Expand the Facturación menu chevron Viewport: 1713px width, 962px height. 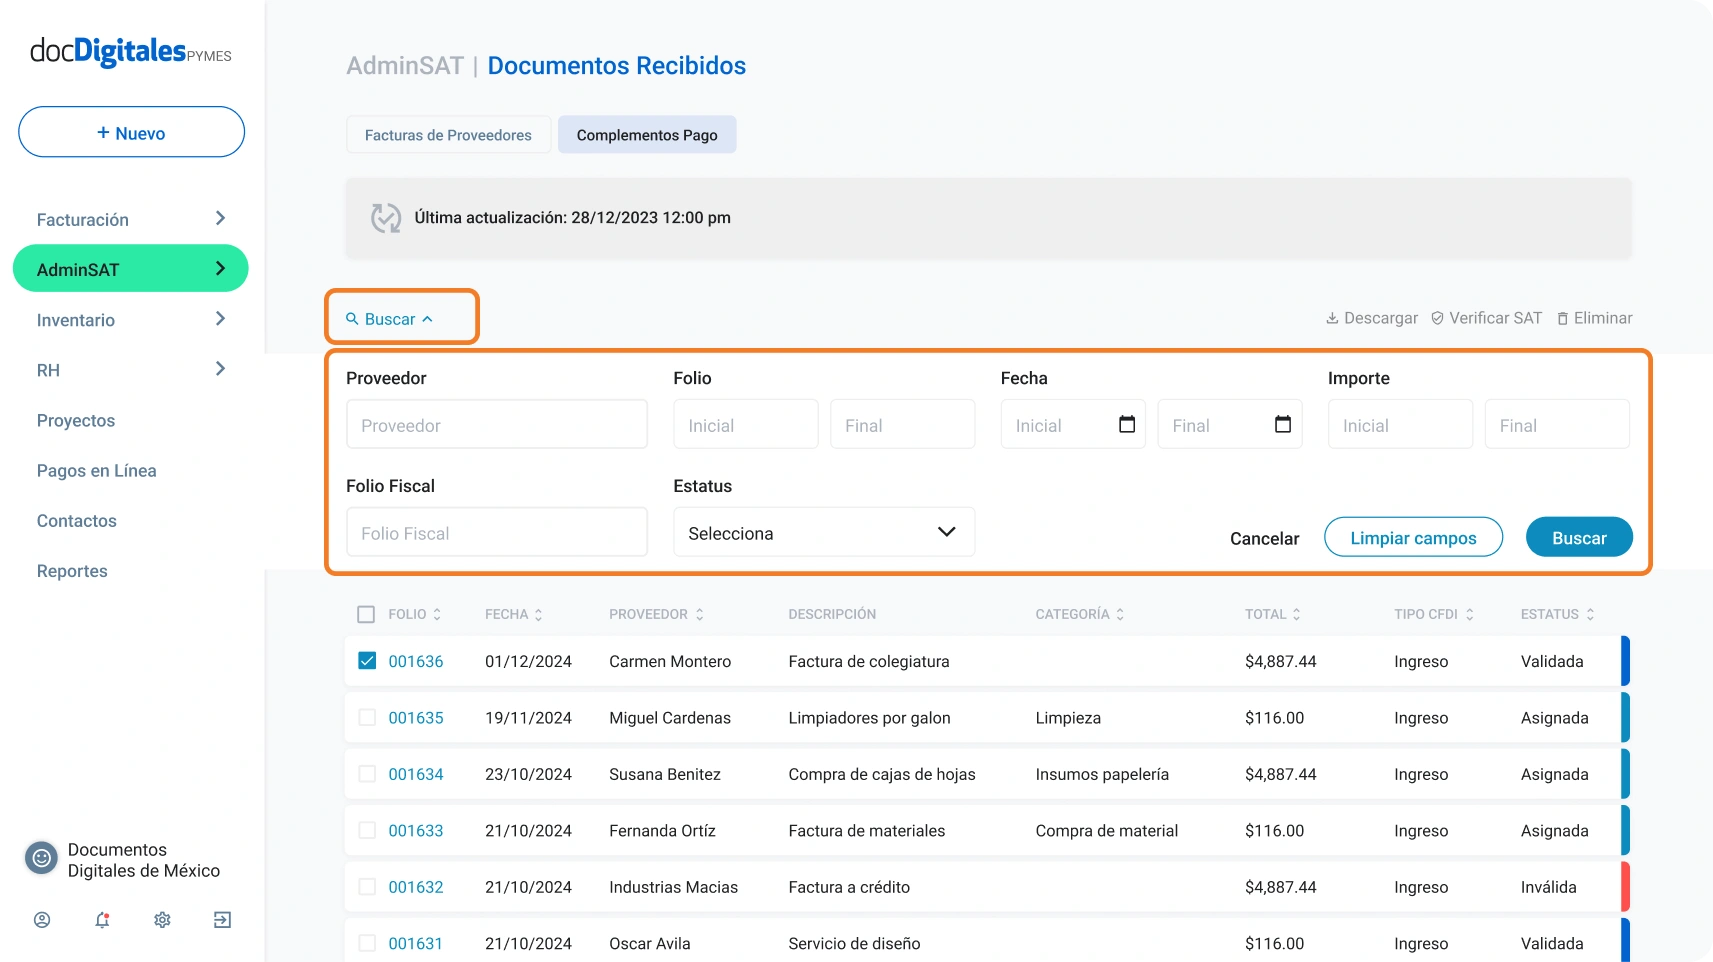point(220,218)
